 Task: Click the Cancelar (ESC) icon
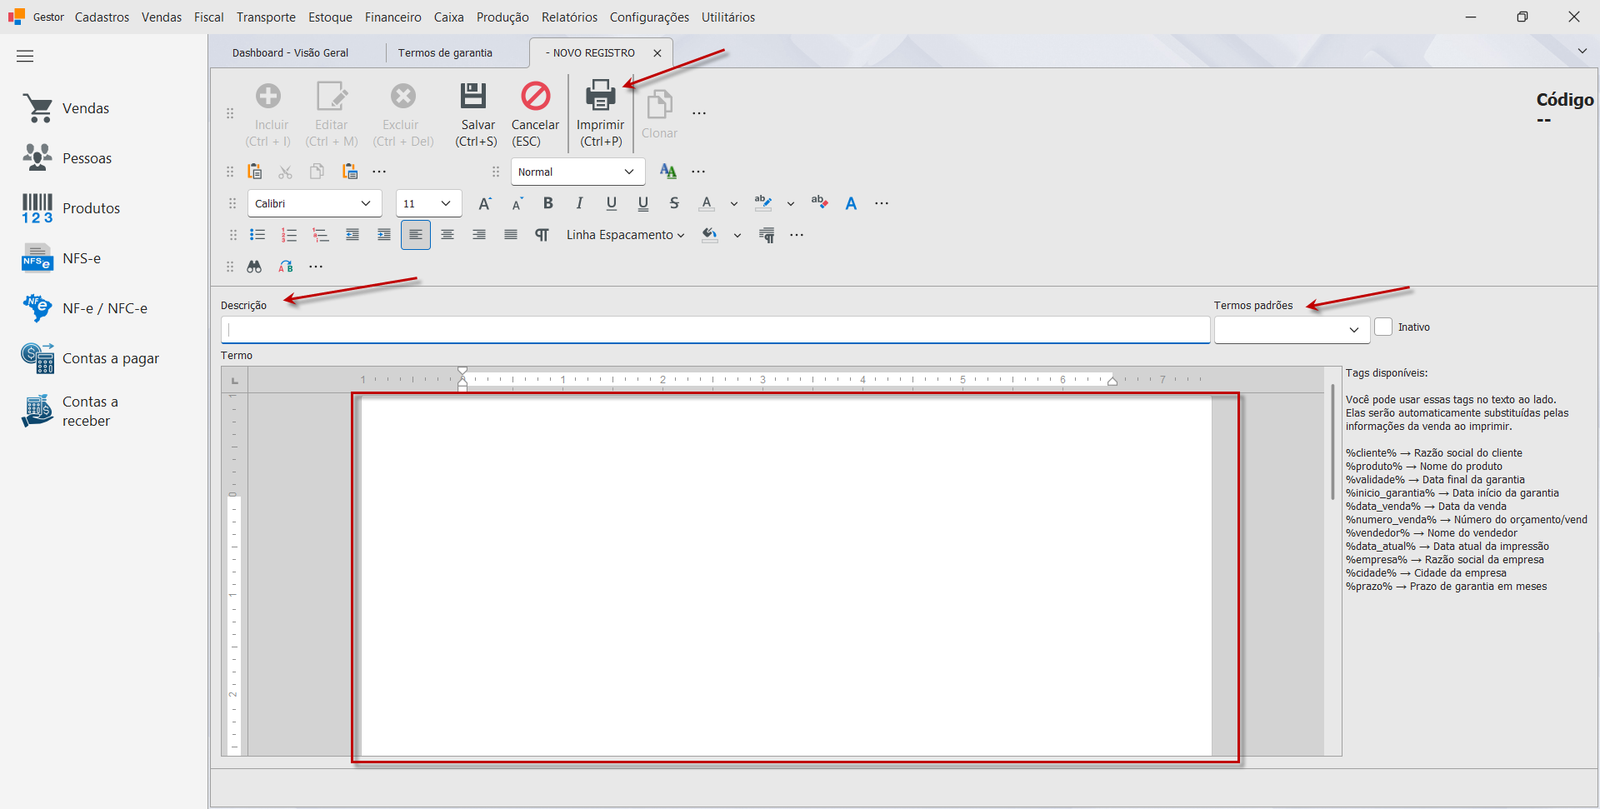(535, 96)
